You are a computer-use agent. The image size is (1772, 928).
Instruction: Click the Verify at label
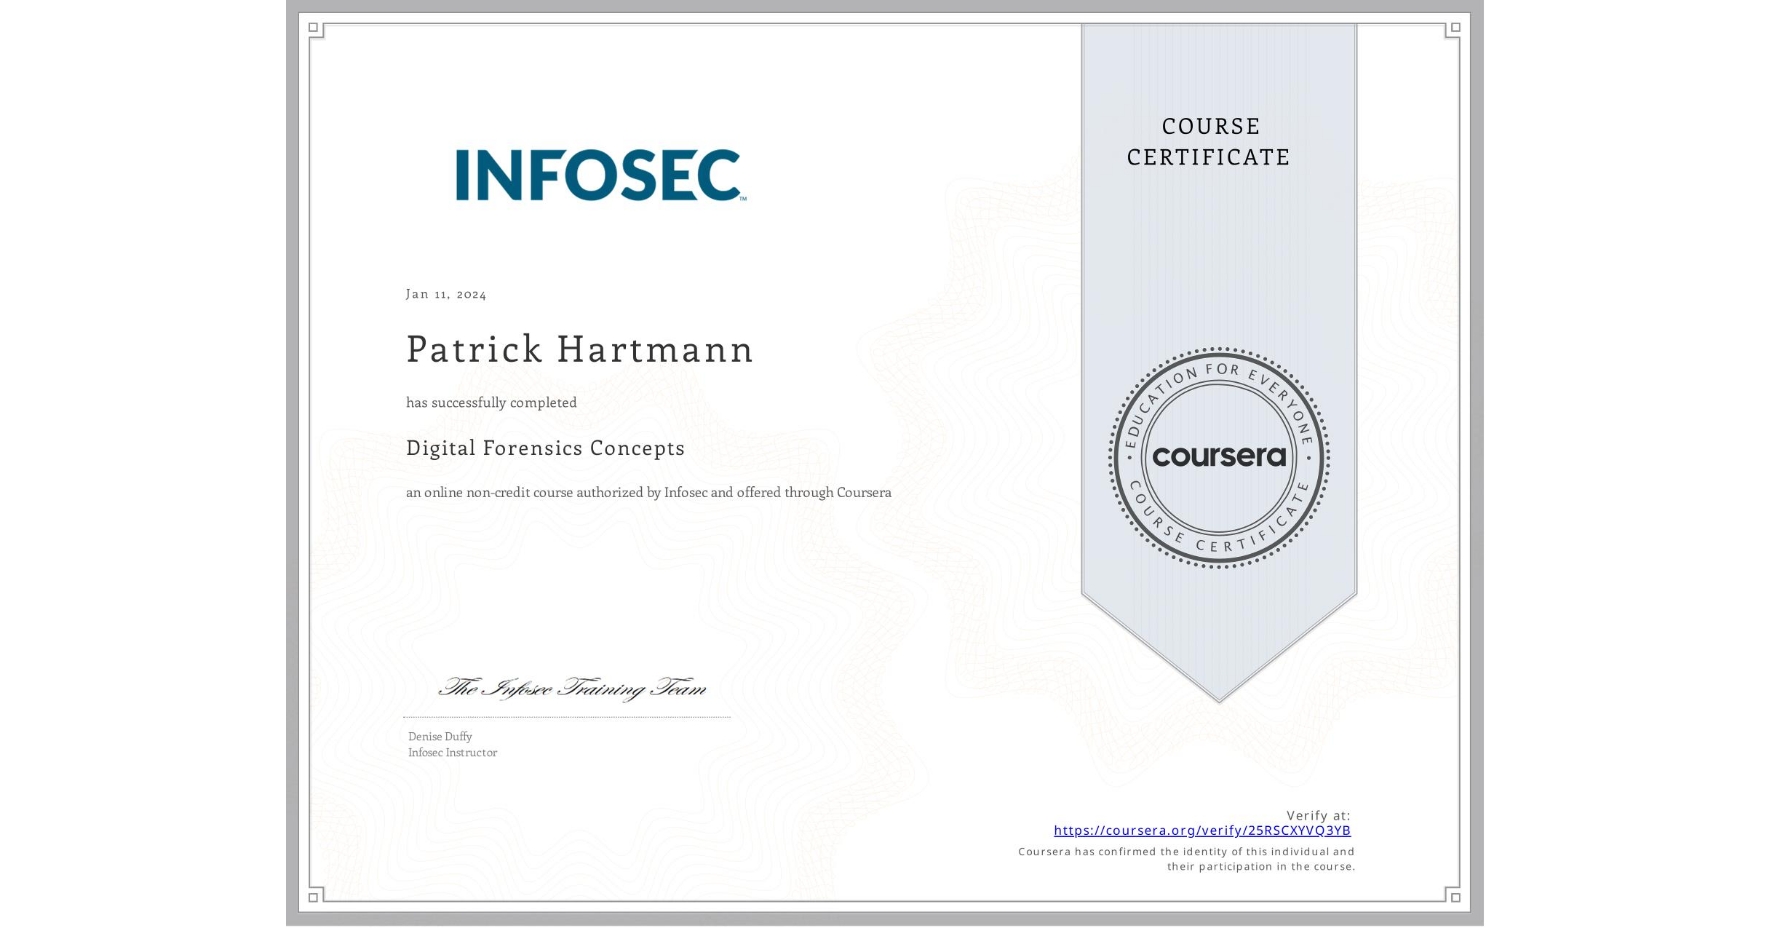1318,815
